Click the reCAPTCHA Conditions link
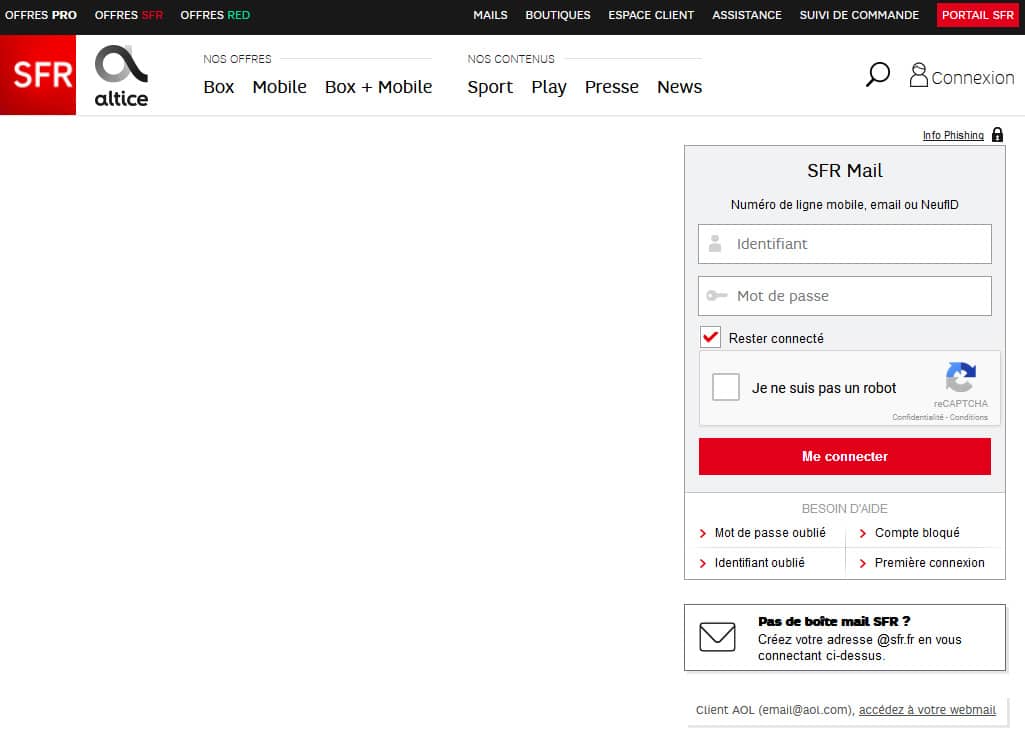 (969, 417)
